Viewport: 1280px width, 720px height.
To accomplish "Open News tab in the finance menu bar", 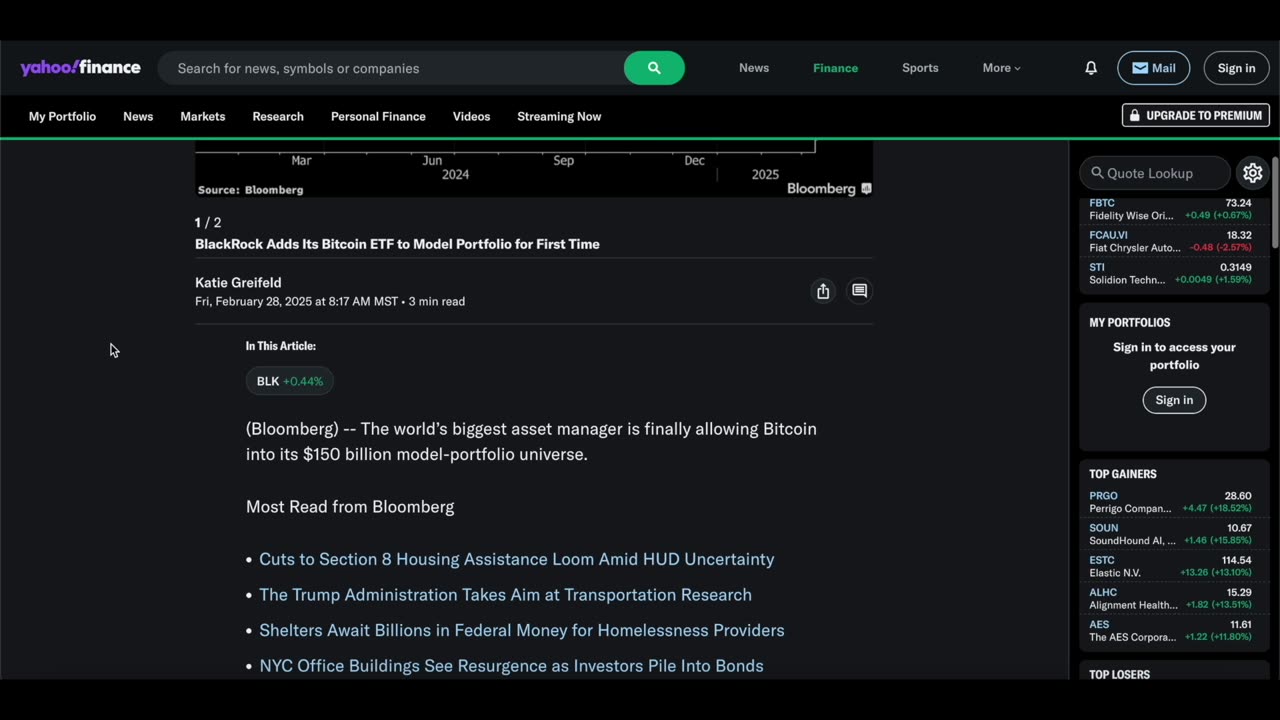I will pos(138,116).
